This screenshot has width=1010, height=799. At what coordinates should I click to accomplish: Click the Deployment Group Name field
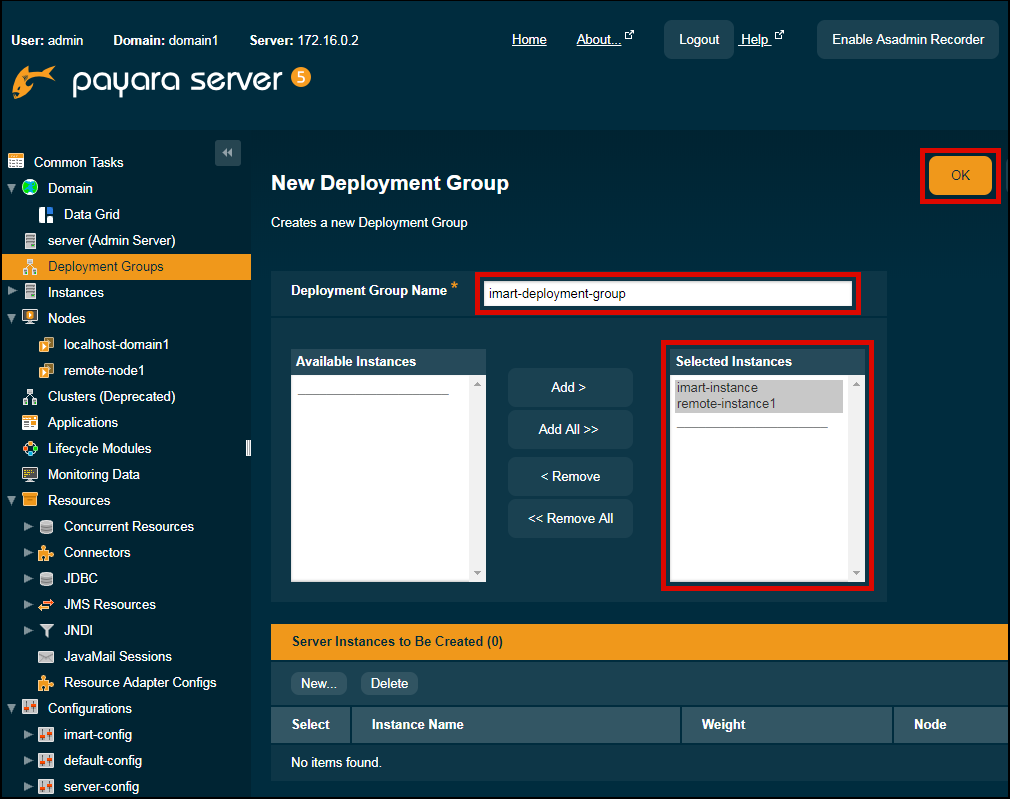coord(667,293)
